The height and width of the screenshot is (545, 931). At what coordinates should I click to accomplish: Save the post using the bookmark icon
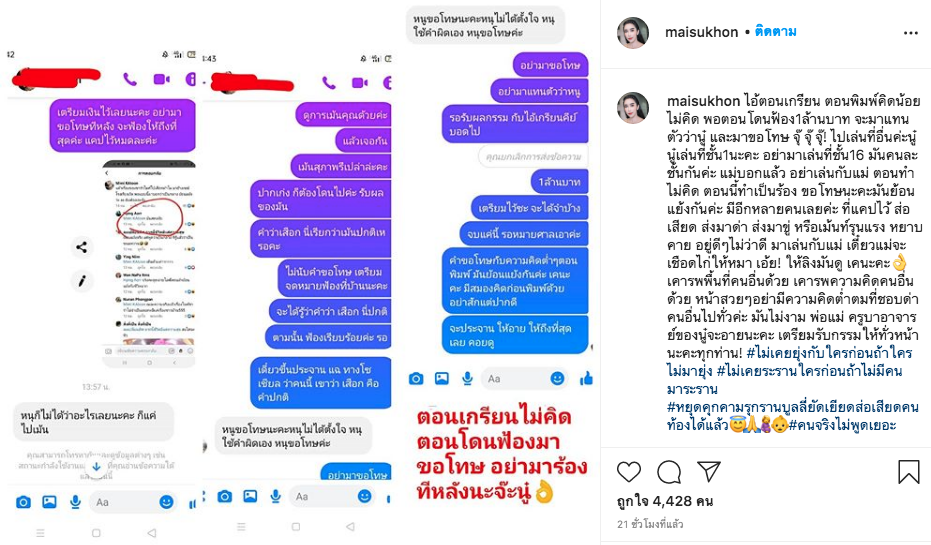pyautogui.click(x=908, y=471)
